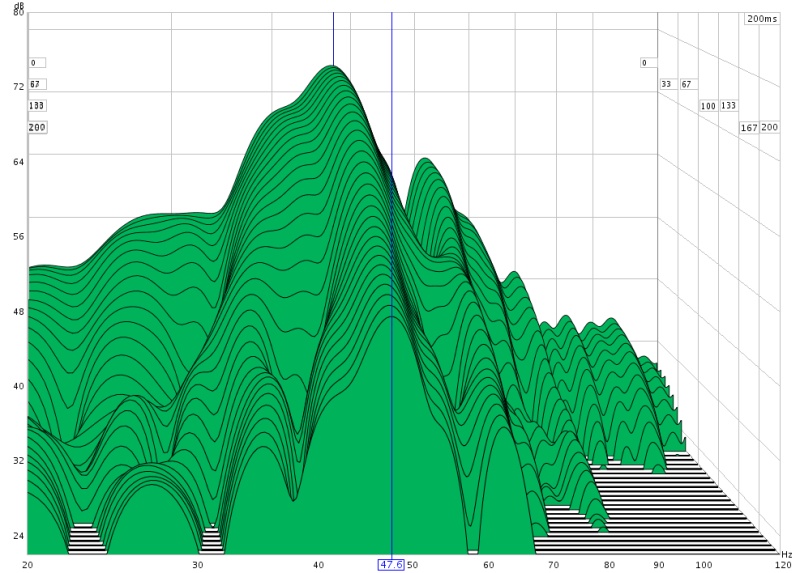
Task: Click the waterfall's tallest peak near 40 Hz
Action: pos(332,68)
